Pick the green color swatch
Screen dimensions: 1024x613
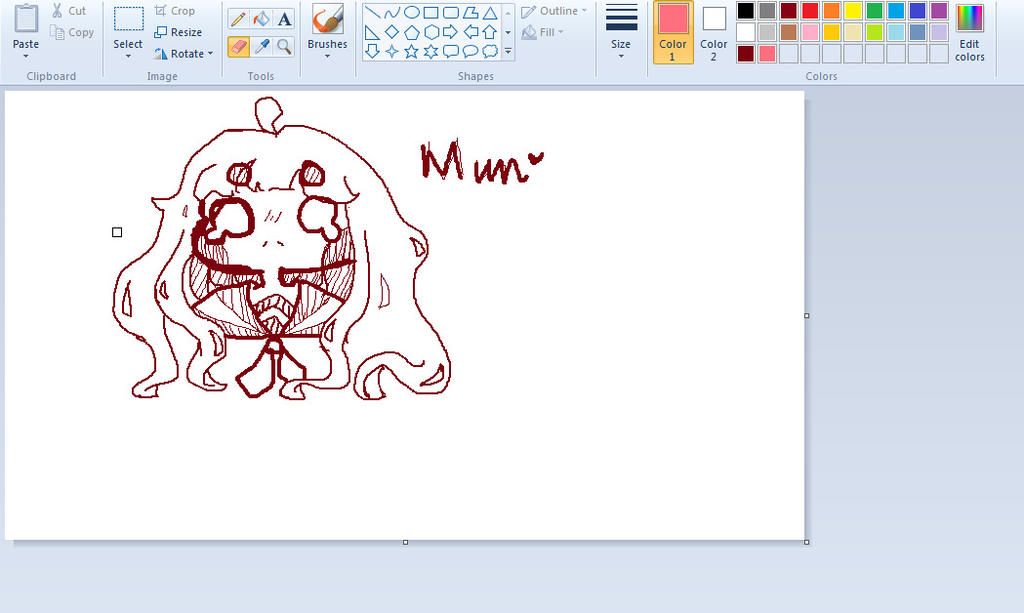pos(874,10)
